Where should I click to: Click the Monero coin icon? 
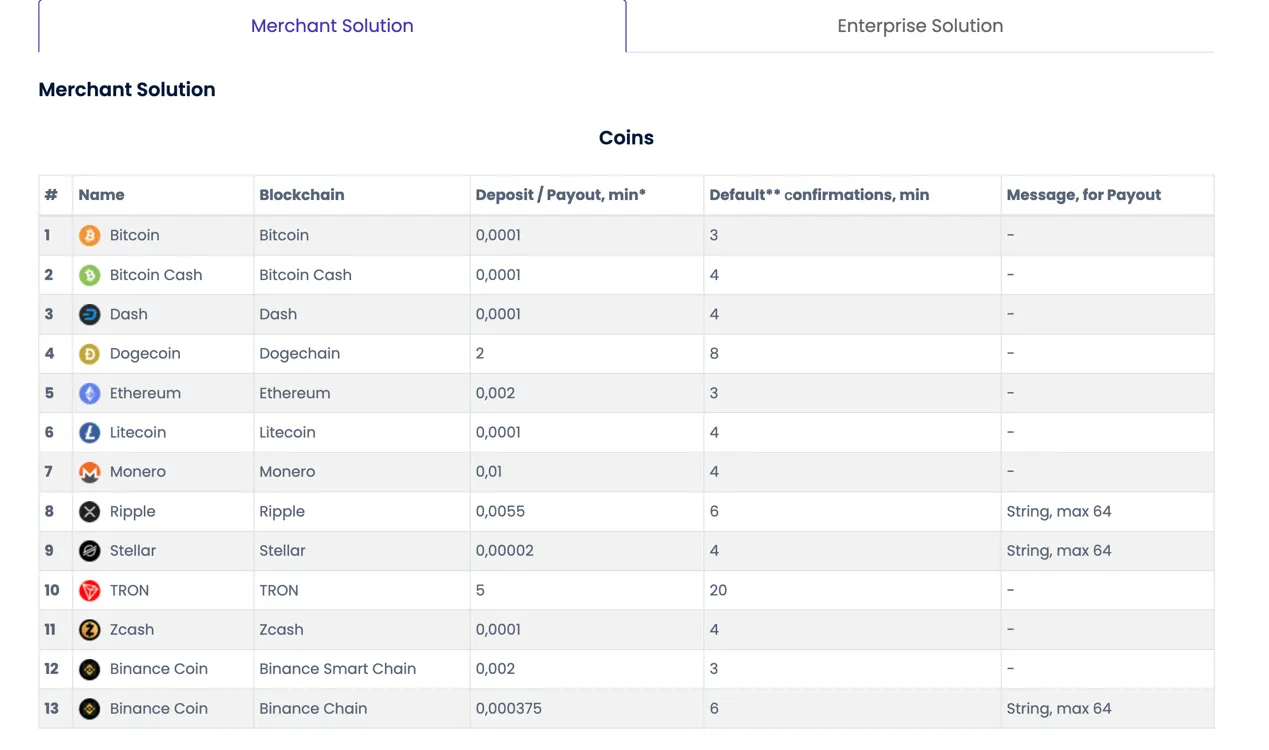90,472
